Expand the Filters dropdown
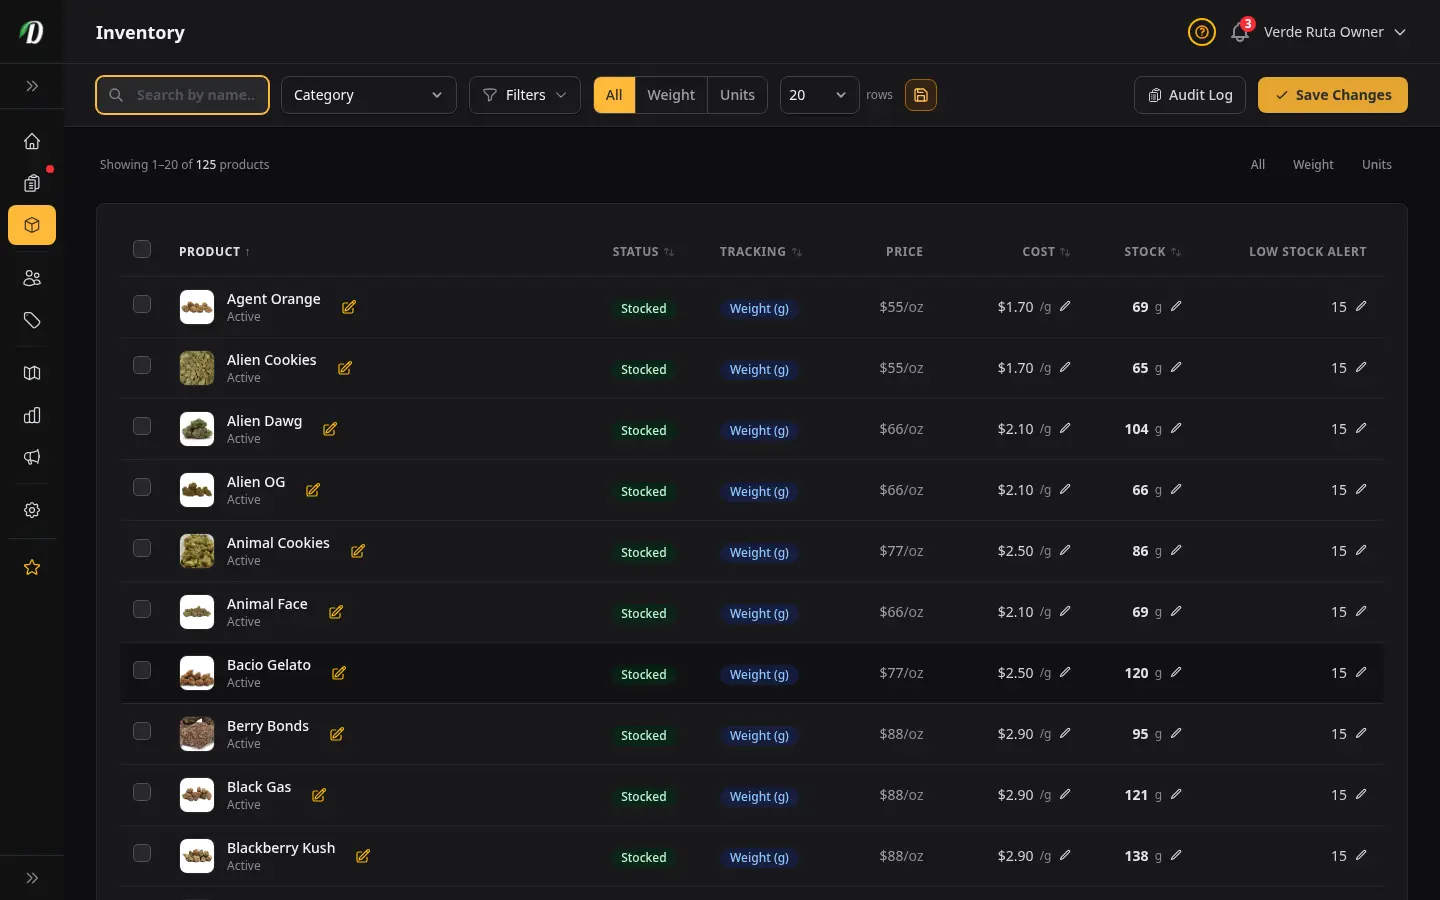The height and width of the screenshot is (900, 1440). click(525, 95)
